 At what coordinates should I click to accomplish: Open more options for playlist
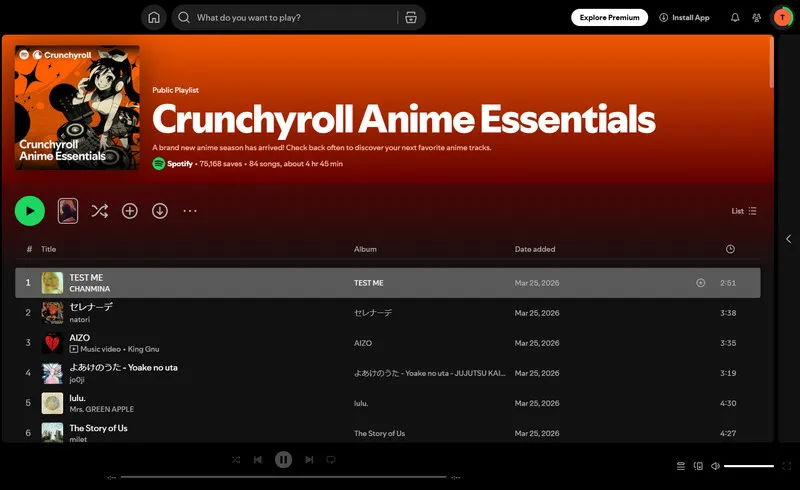190,211
